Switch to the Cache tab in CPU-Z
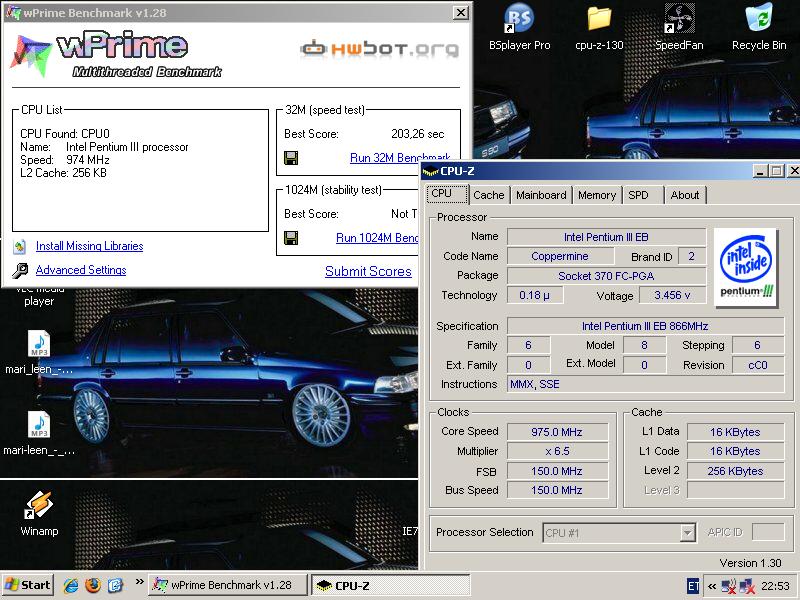The width and height of the screenshot is (800, 600). [489, 195]
